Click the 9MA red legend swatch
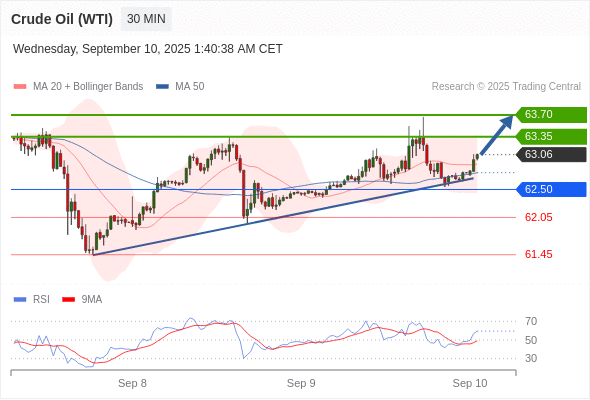This screenshot has height=400, width=590. click(68, 300)
